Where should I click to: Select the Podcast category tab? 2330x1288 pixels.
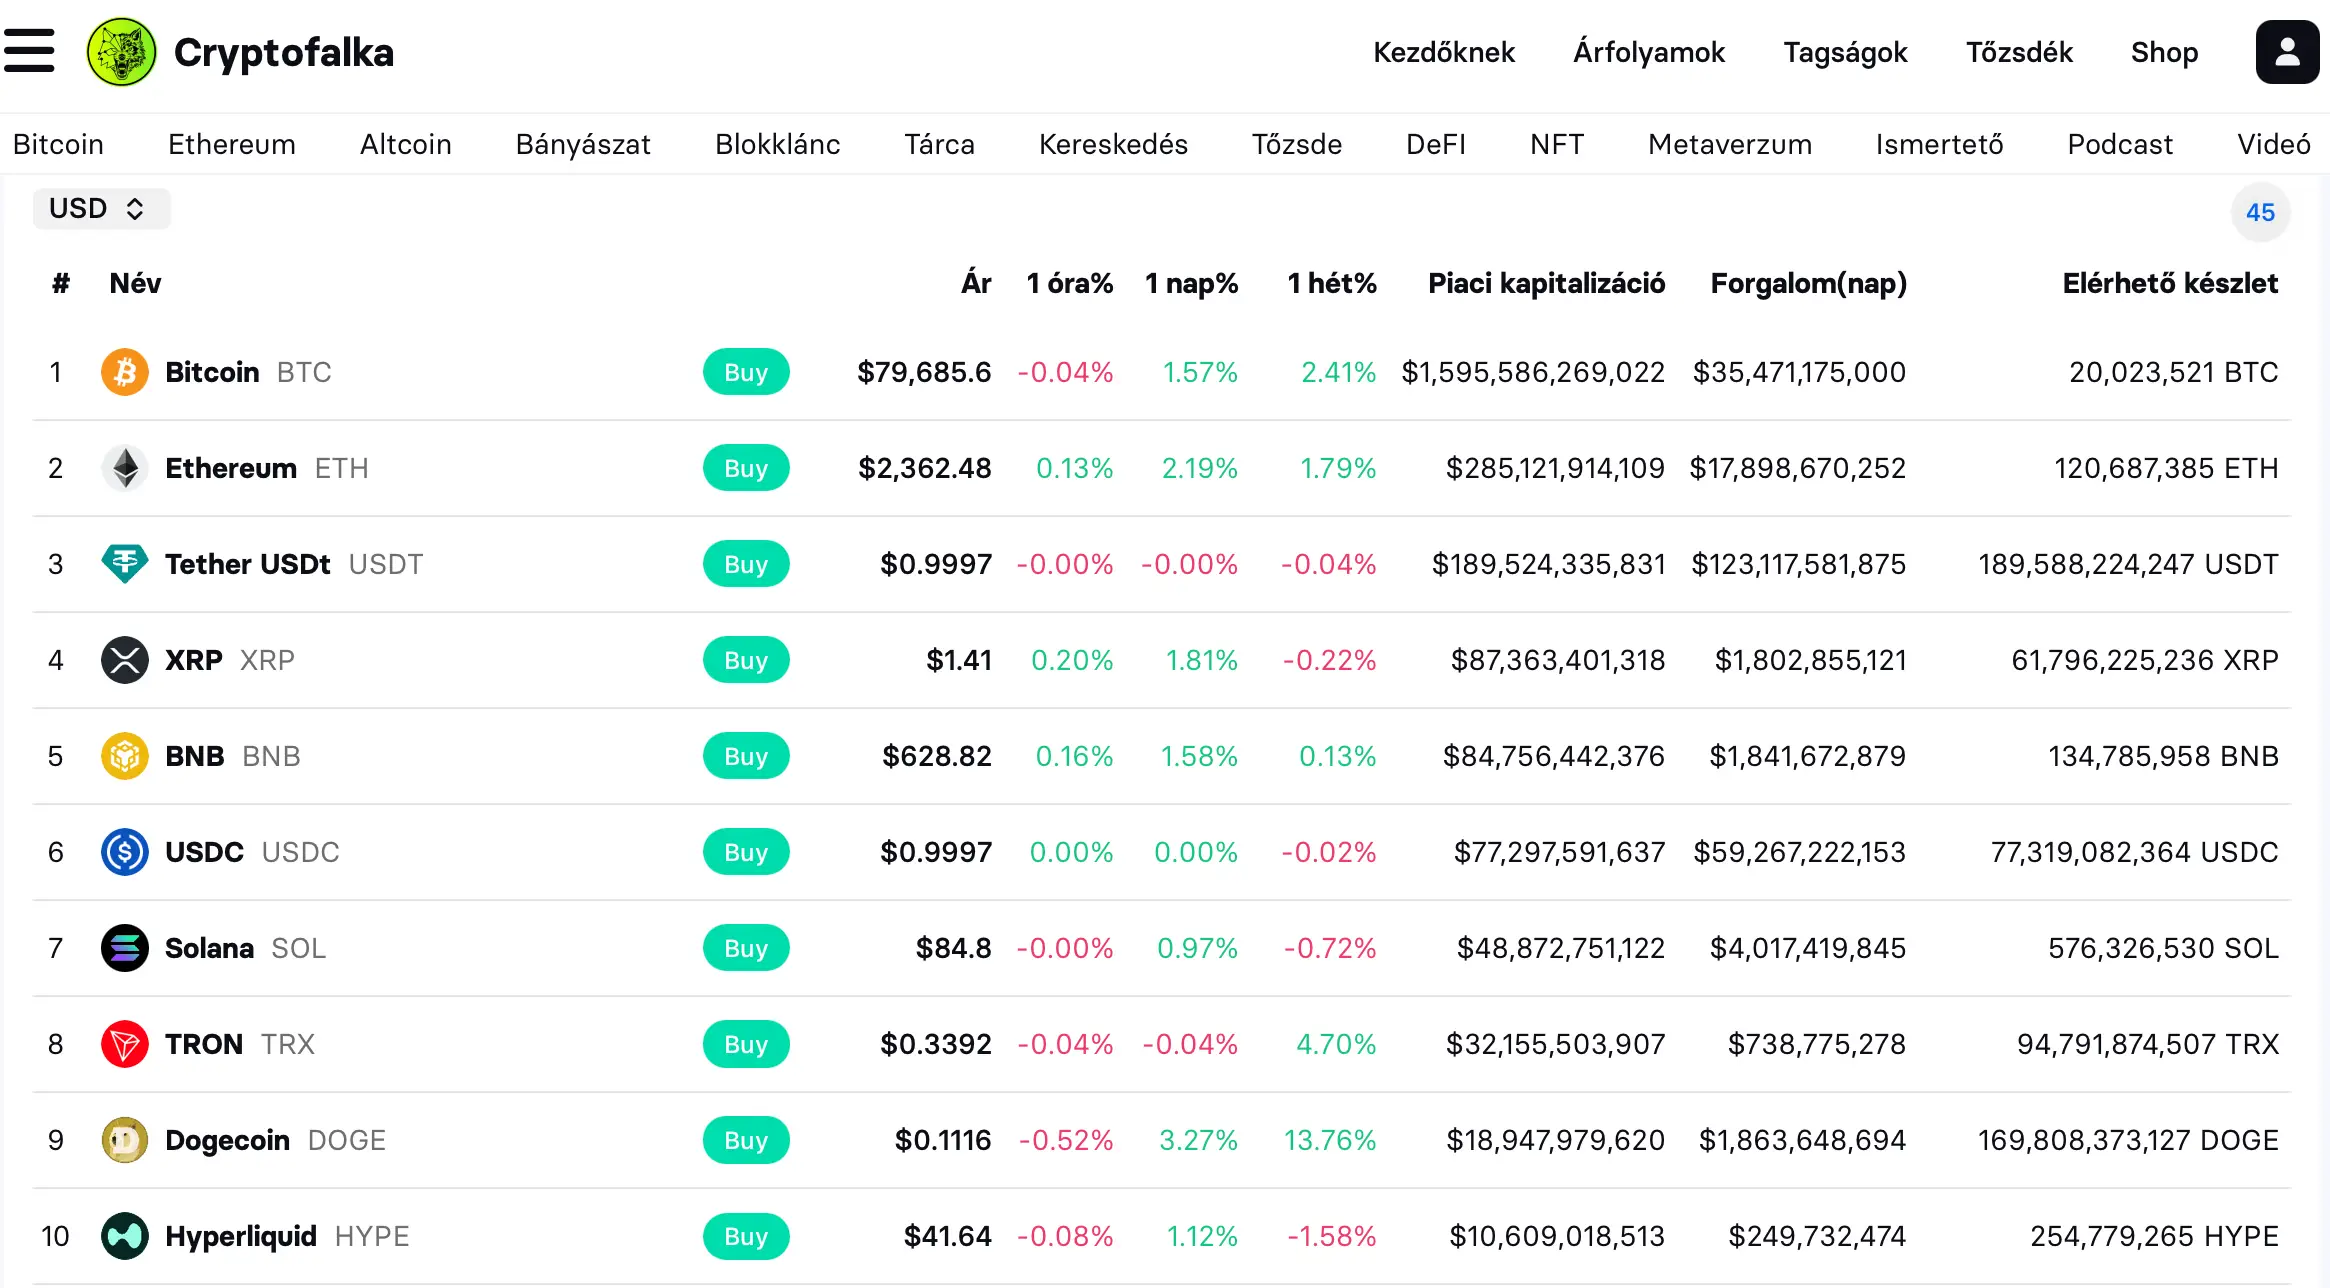coord(2120,144)
